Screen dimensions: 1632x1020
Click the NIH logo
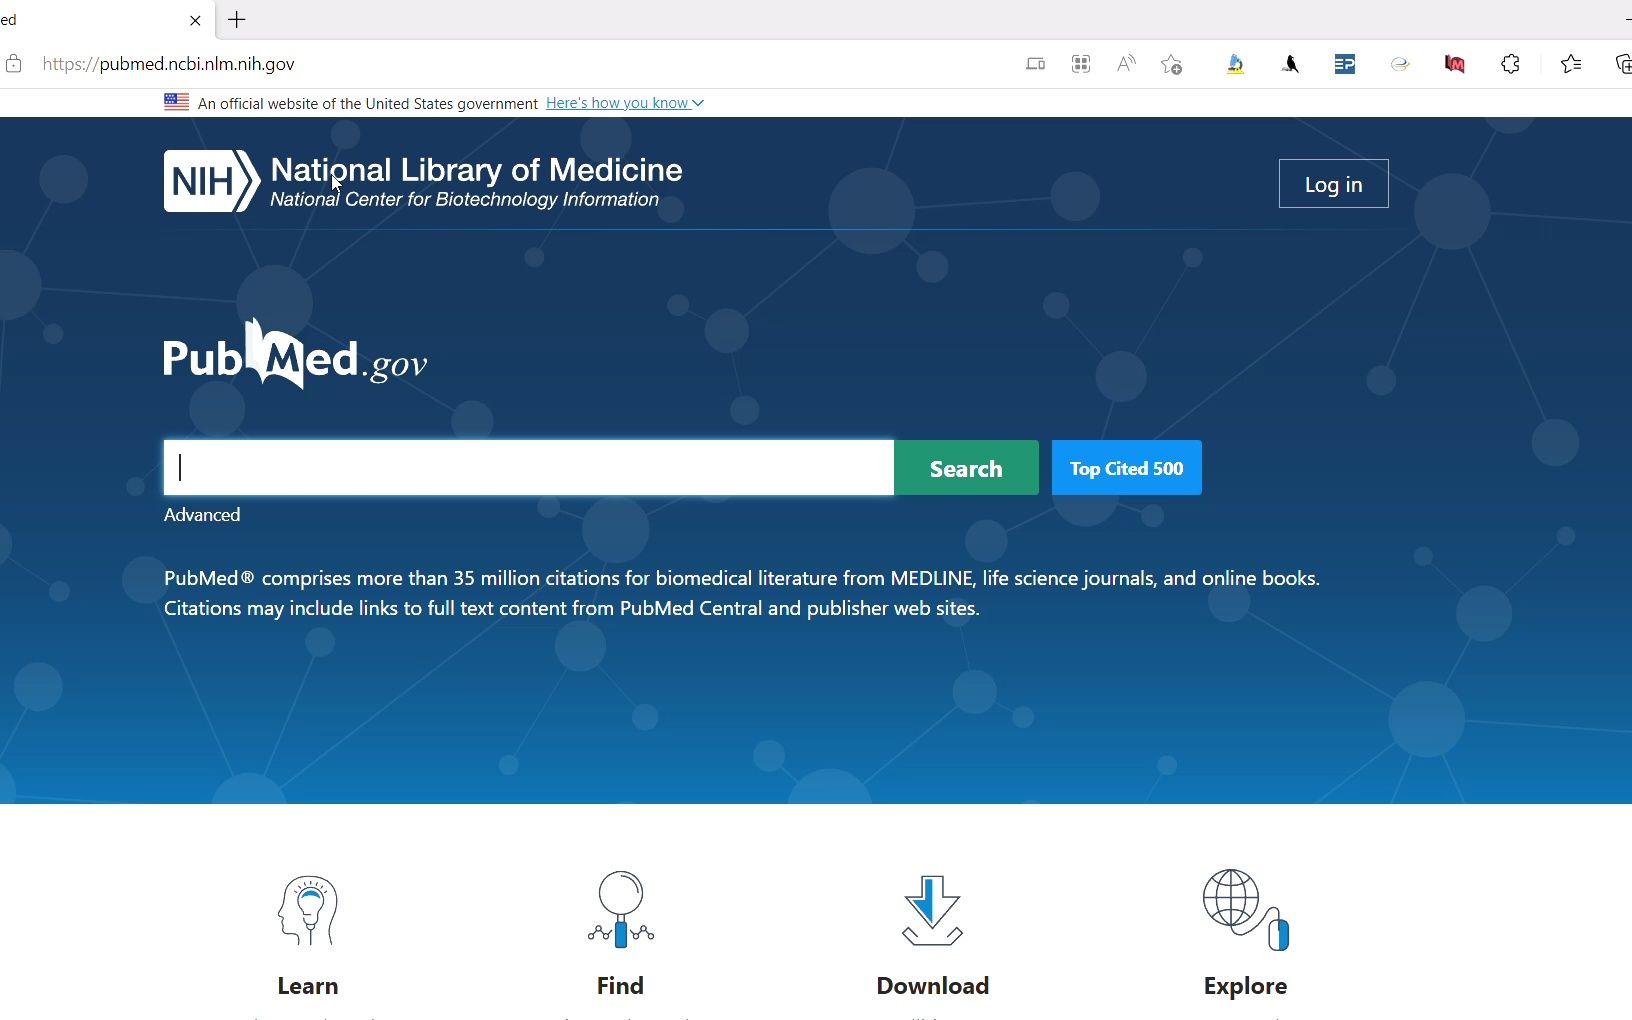coord(212,181)
